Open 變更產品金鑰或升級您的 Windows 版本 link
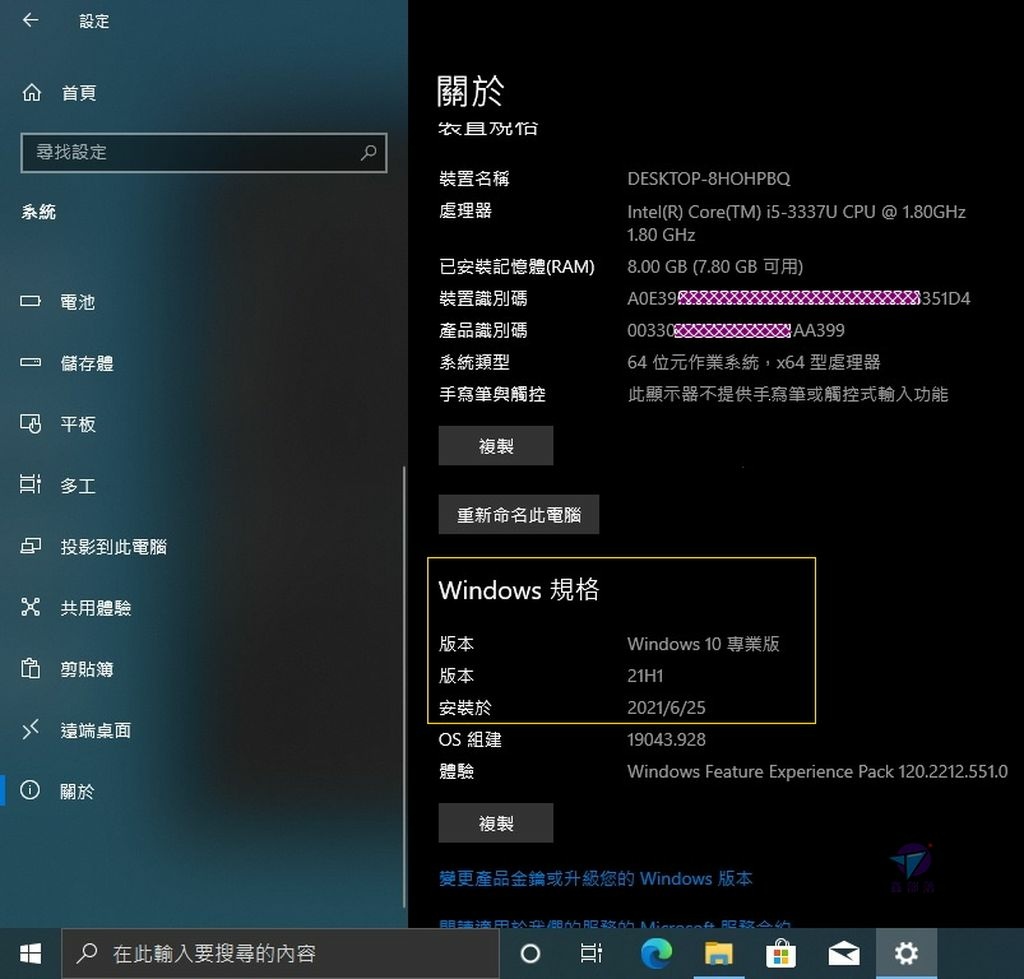 pos(595,878)
